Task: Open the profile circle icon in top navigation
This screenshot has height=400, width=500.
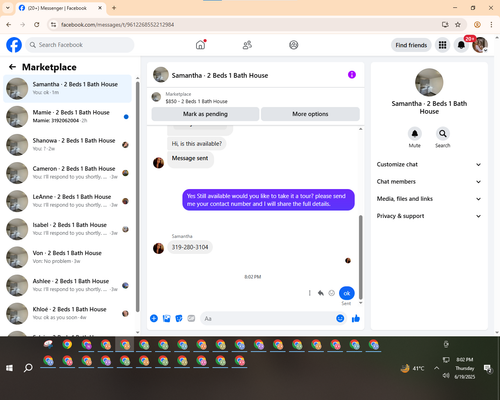Action: pyautogui.click(x=293, y=45)
